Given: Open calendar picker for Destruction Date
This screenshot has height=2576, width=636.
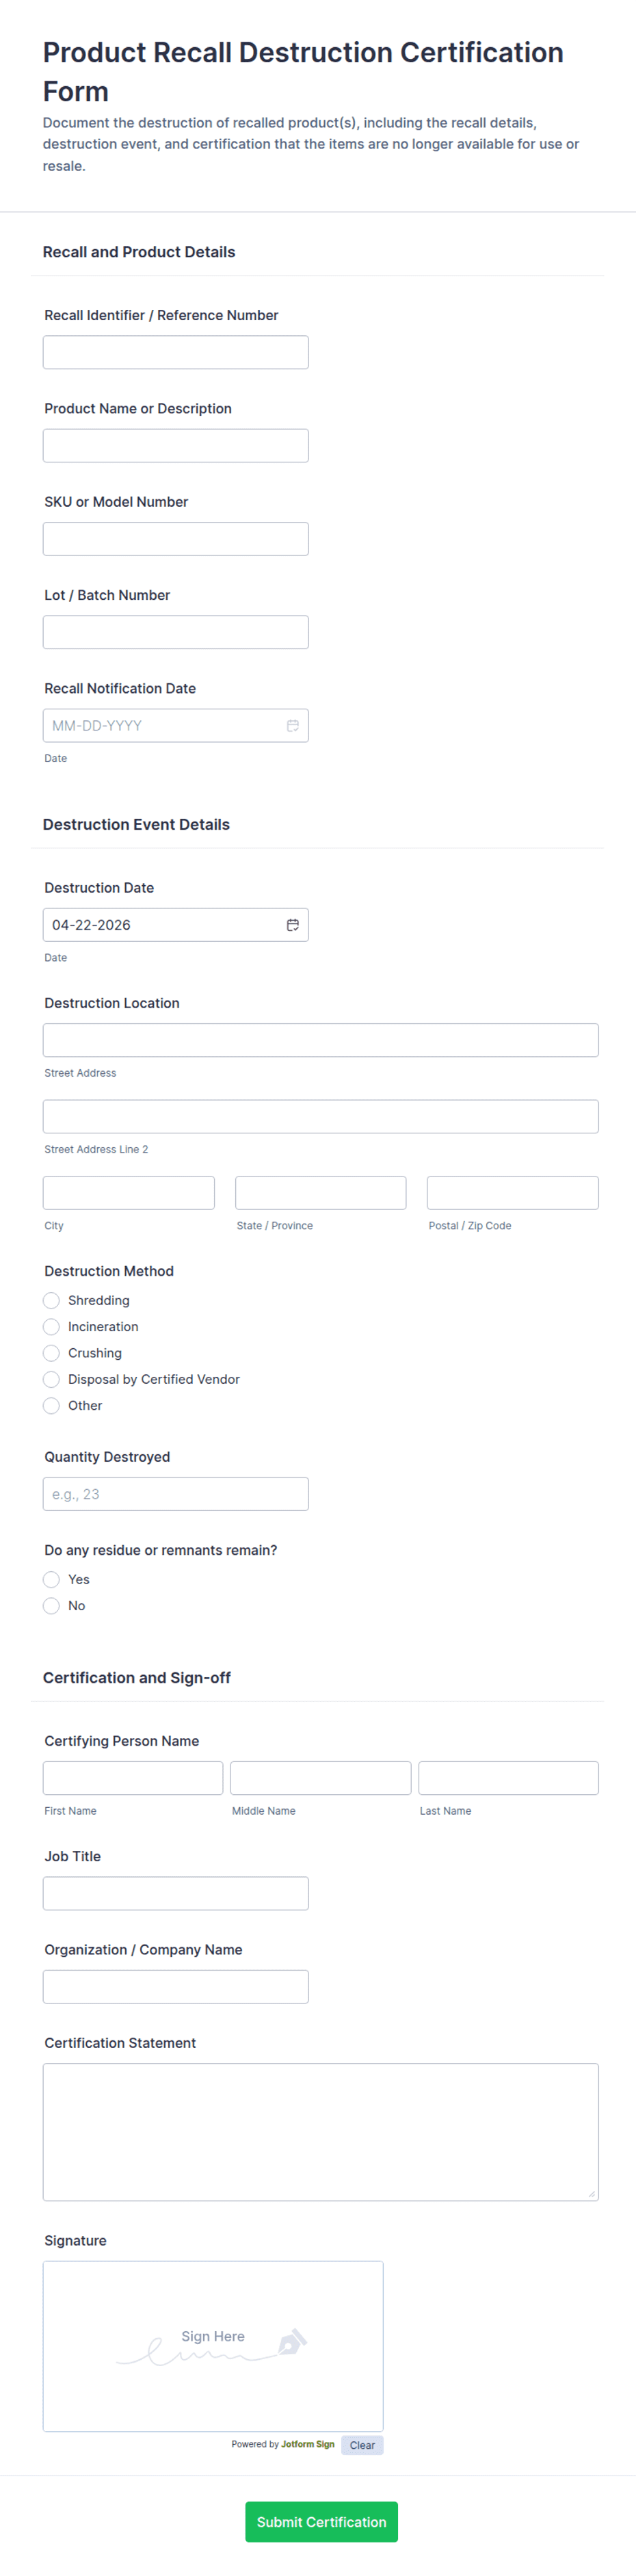Looking at the screenshot, I should tap(293, 924).
